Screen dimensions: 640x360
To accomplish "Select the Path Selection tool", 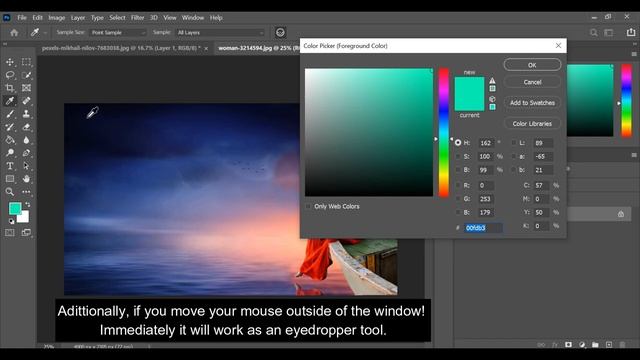I will pyautogui.click(x=26, y=166).
